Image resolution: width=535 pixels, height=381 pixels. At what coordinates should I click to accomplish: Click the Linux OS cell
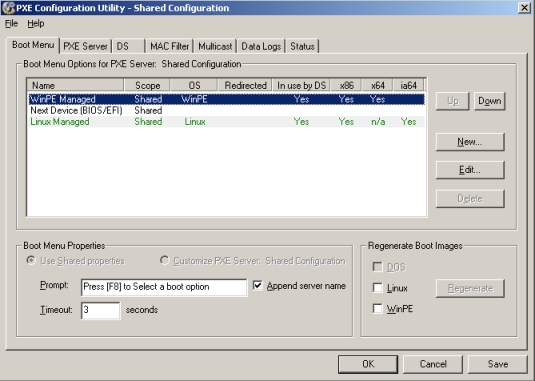point(195,122)
